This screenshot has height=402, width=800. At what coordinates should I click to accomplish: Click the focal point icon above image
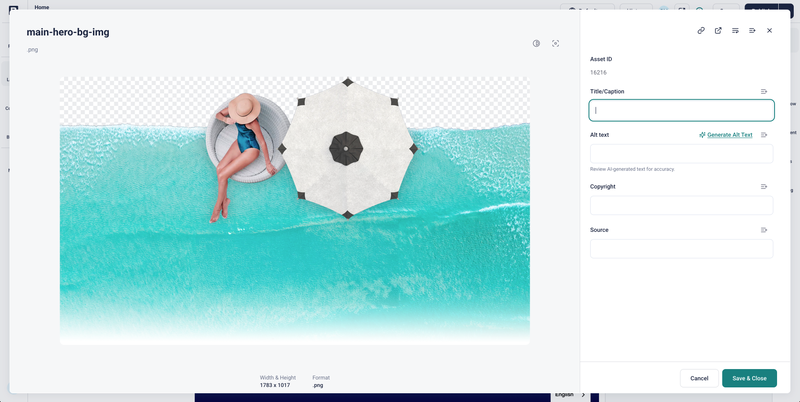pyautogui.click(x=555, y=43)
